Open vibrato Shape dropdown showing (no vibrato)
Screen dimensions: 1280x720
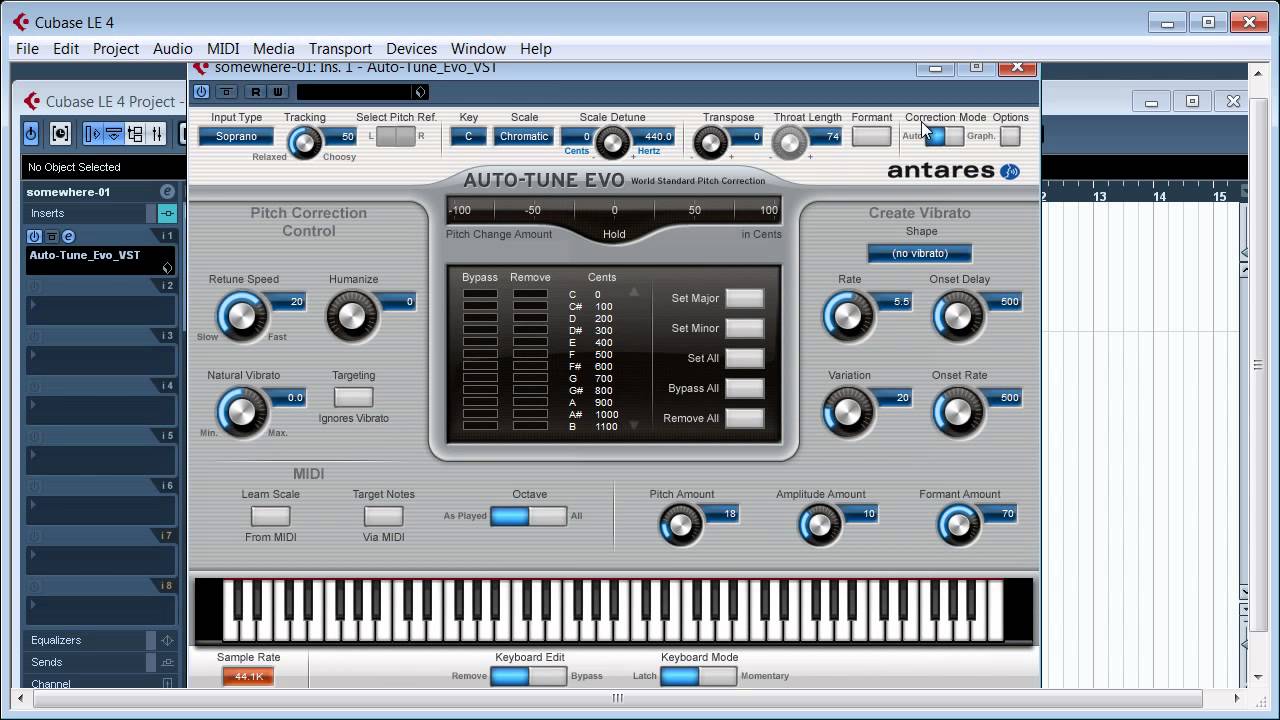point(920,254)
